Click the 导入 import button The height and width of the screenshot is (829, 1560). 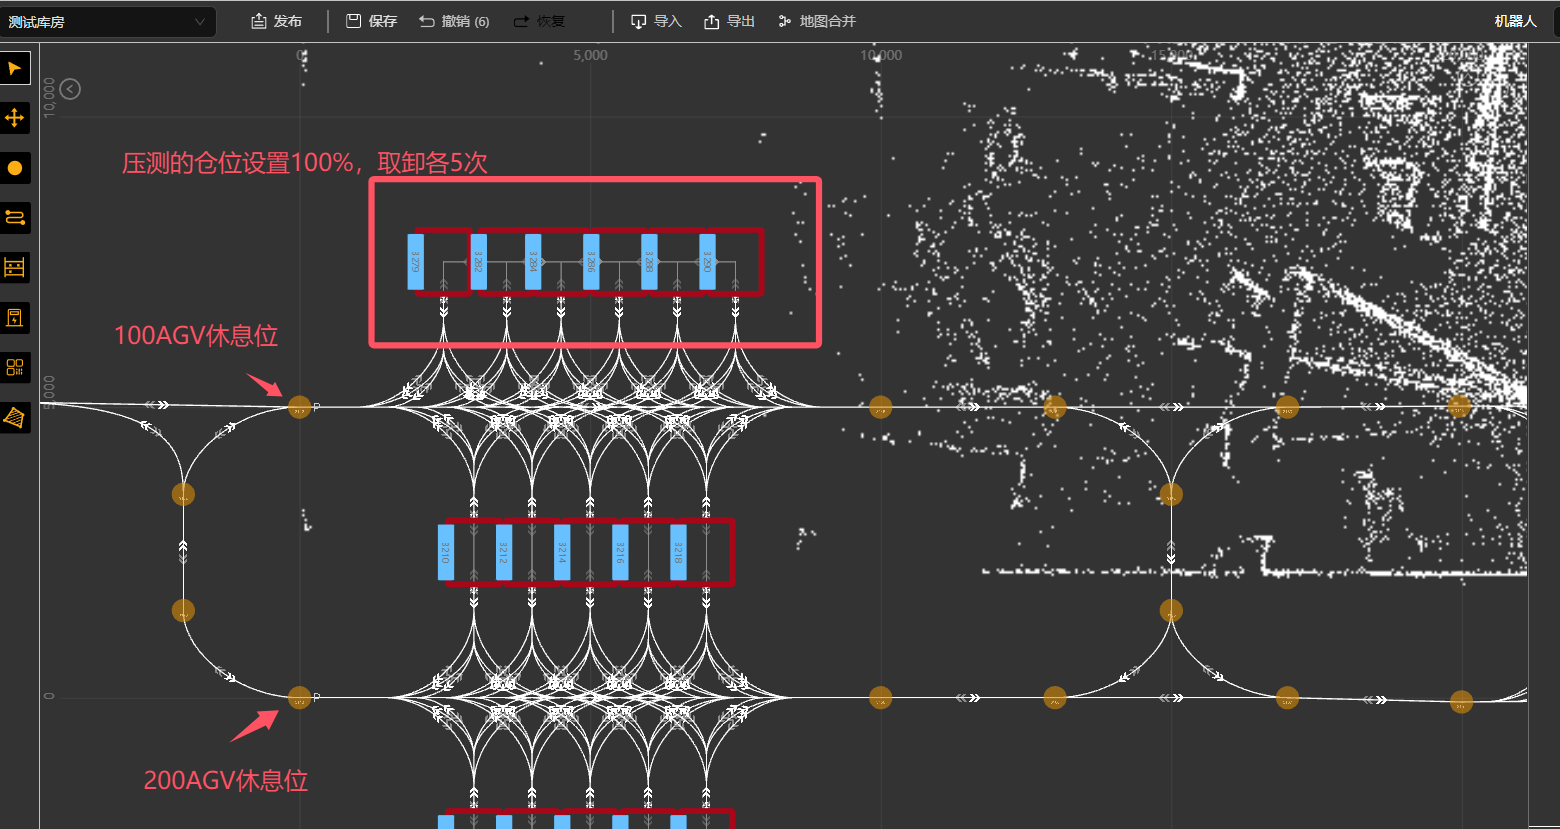(656, 21)
